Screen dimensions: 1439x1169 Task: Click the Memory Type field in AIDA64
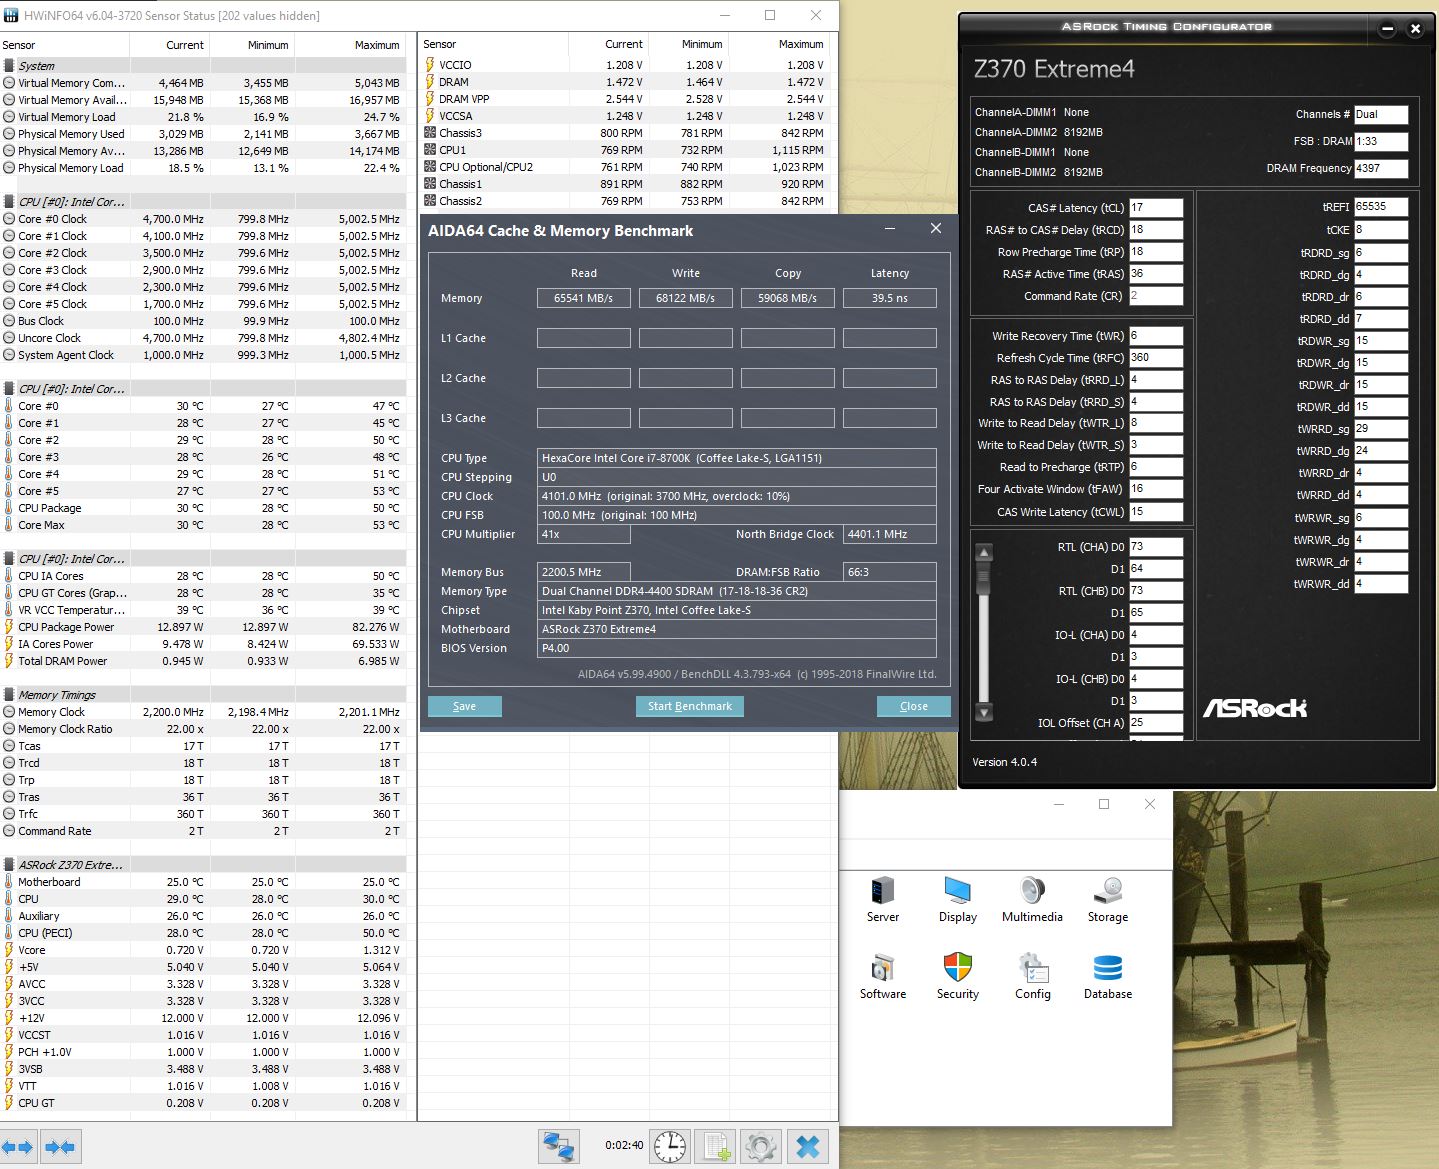pyautogui.click(x=736, y=591)
